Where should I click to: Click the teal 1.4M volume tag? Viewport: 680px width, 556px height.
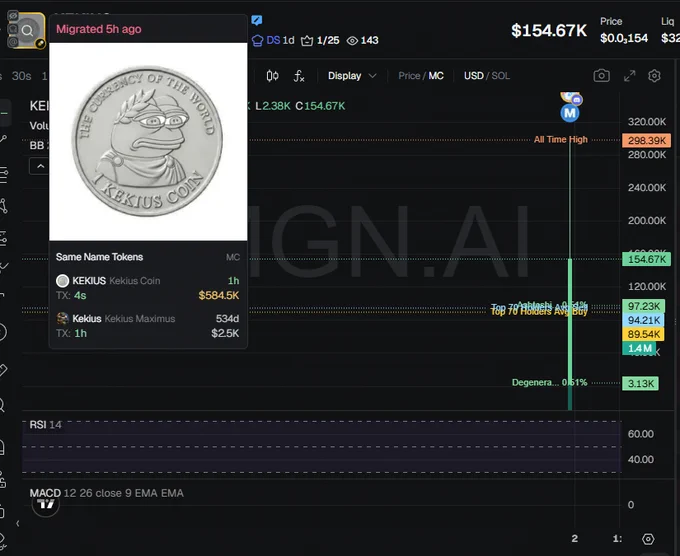(639, 348)
